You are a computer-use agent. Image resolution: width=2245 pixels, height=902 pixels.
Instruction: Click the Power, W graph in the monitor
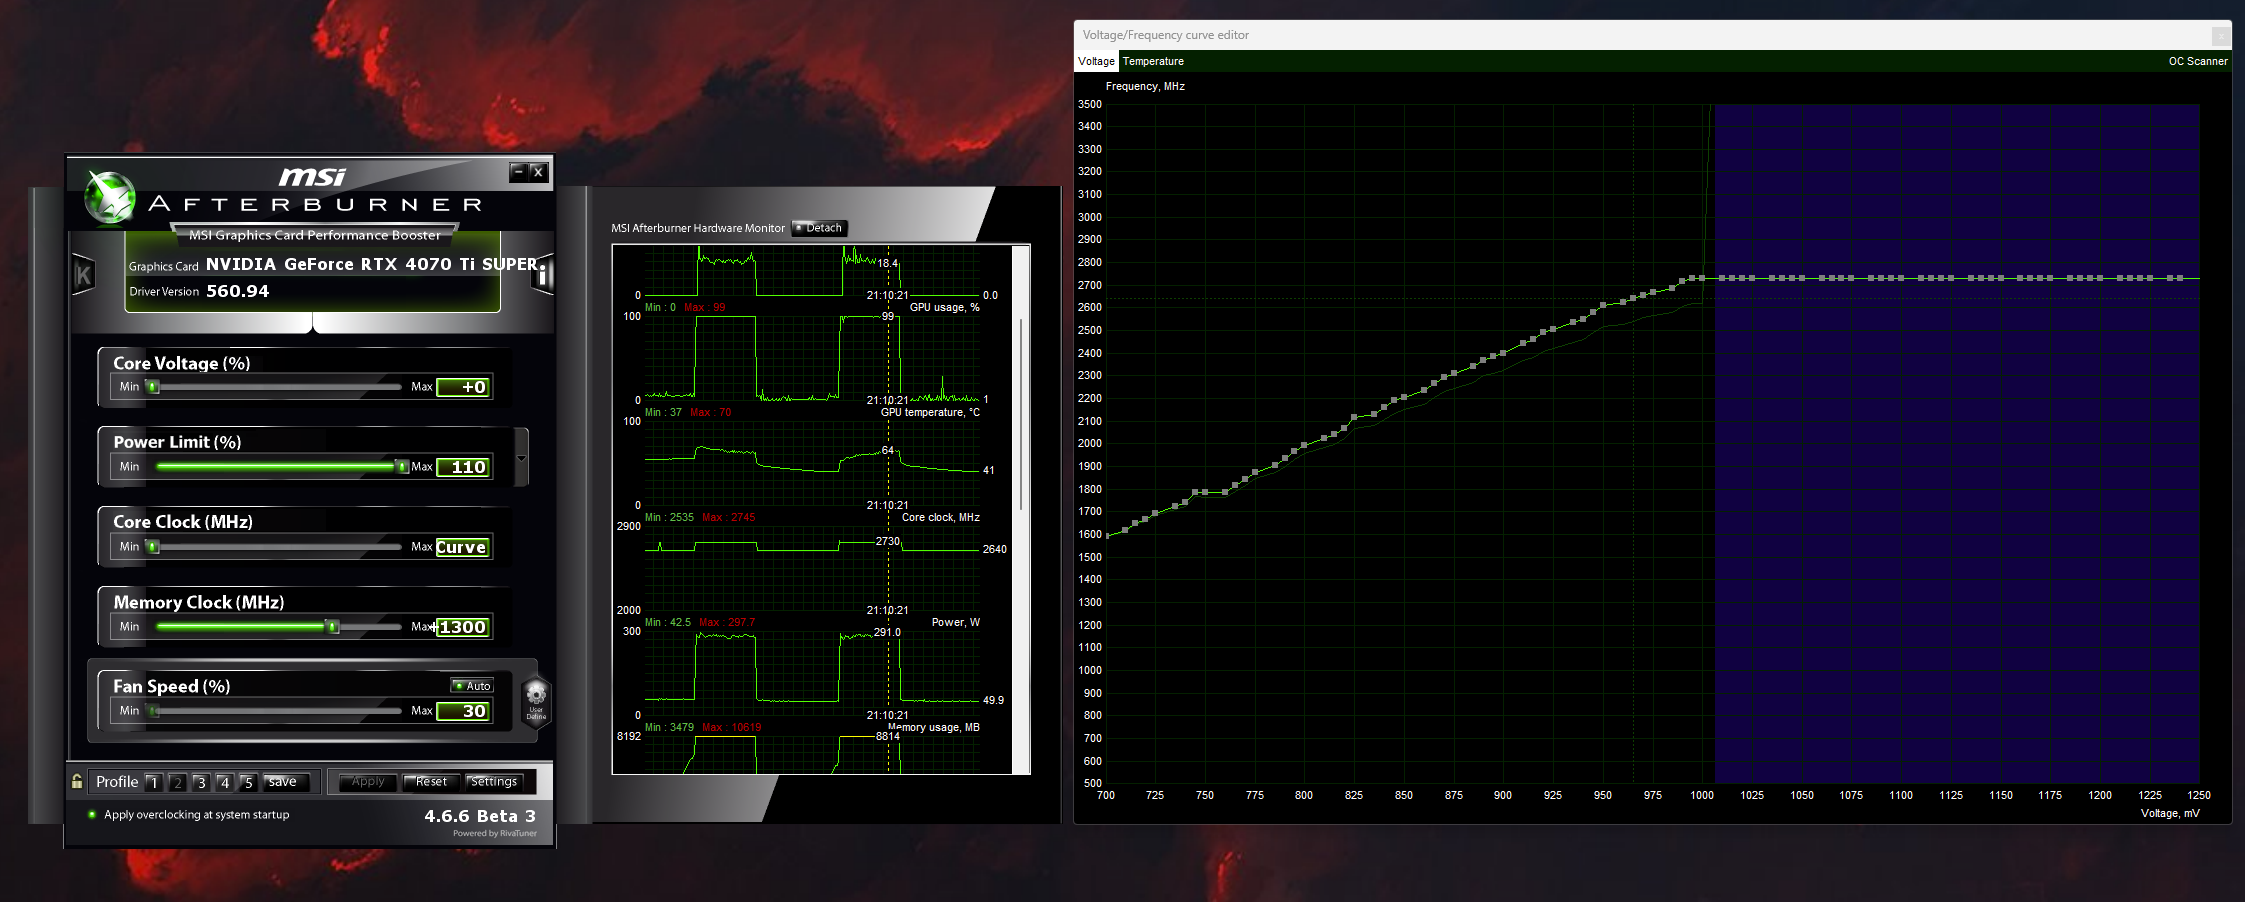812,672
